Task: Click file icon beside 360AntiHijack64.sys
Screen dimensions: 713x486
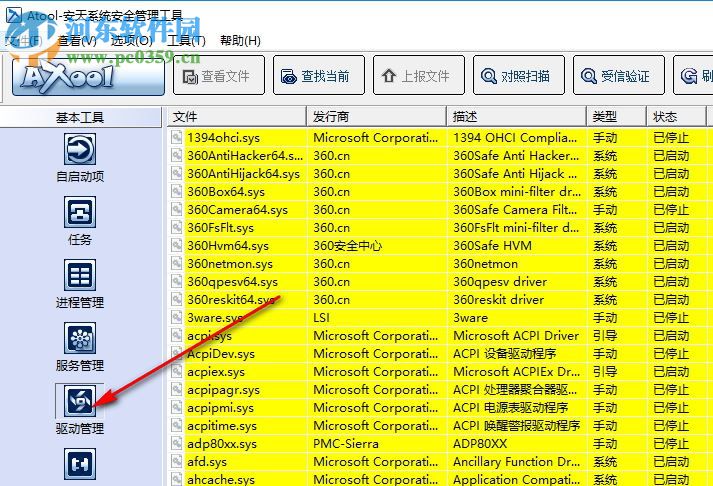Action: (177, 174)
